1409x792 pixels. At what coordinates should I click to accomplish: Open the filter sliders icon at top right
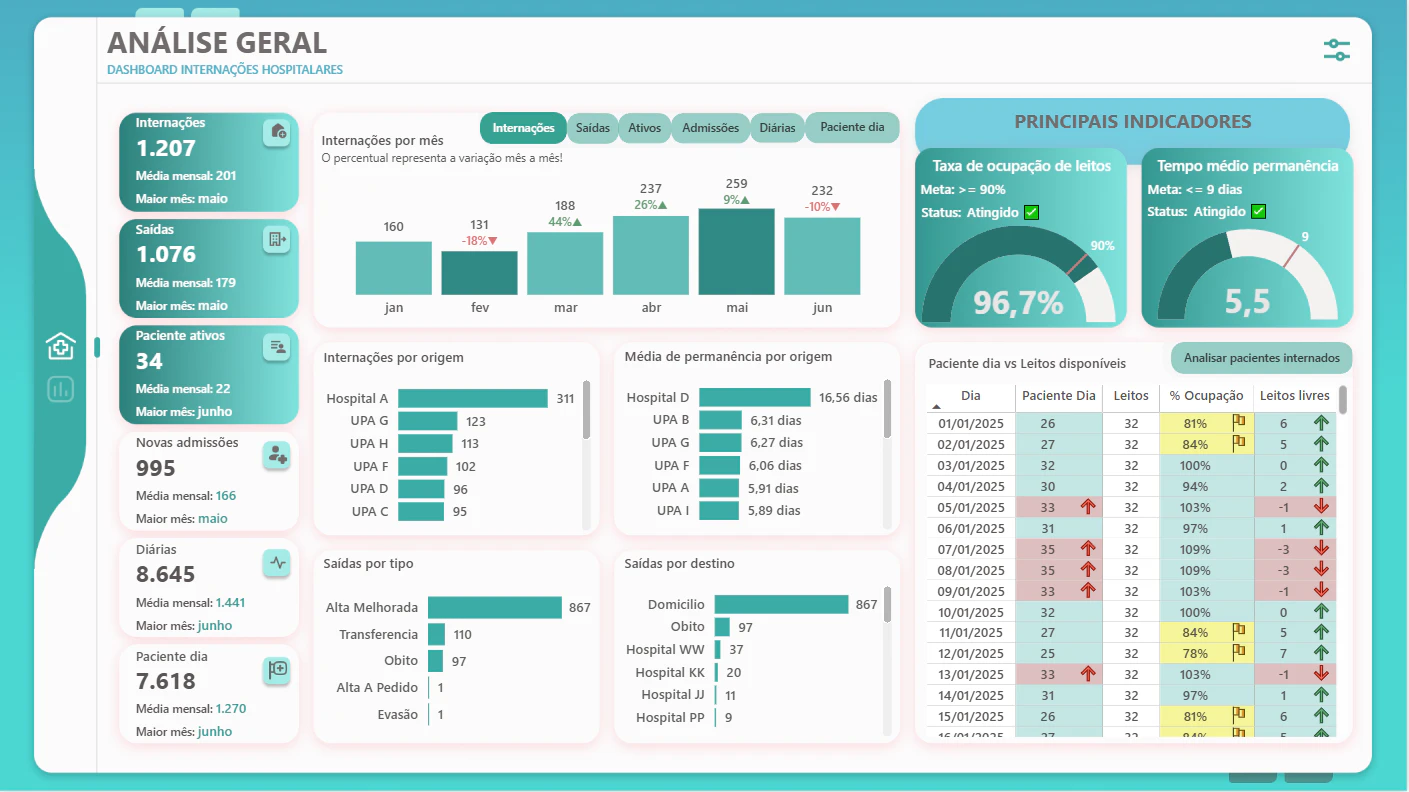click(x=1336, y=50)
